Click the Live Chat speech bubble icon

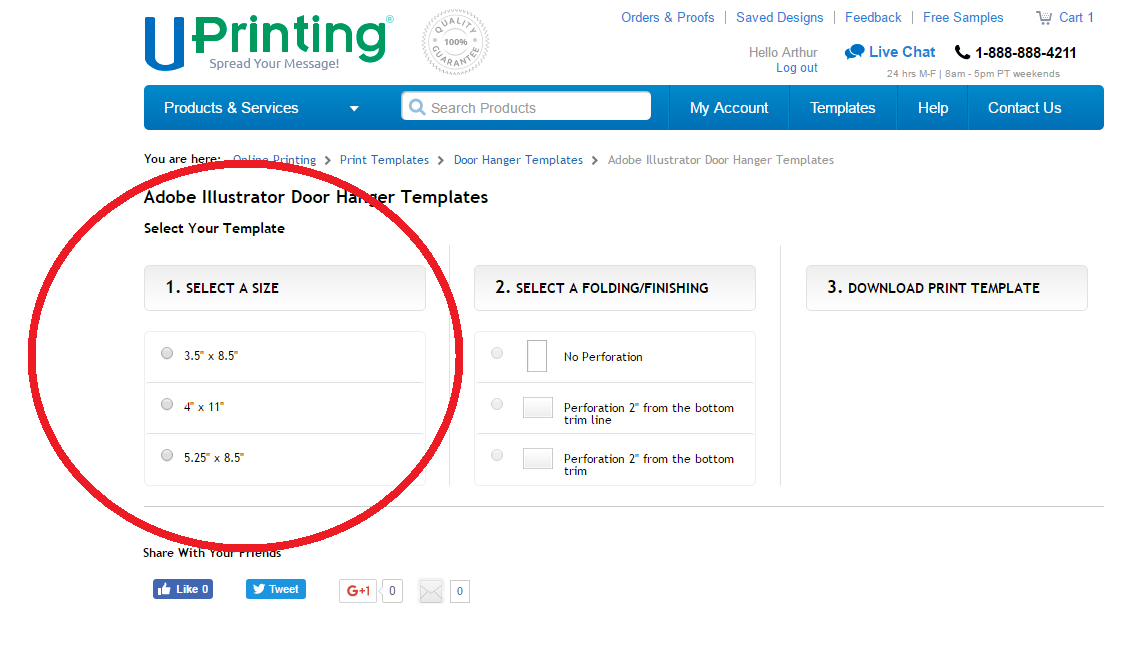click(855, 51)
